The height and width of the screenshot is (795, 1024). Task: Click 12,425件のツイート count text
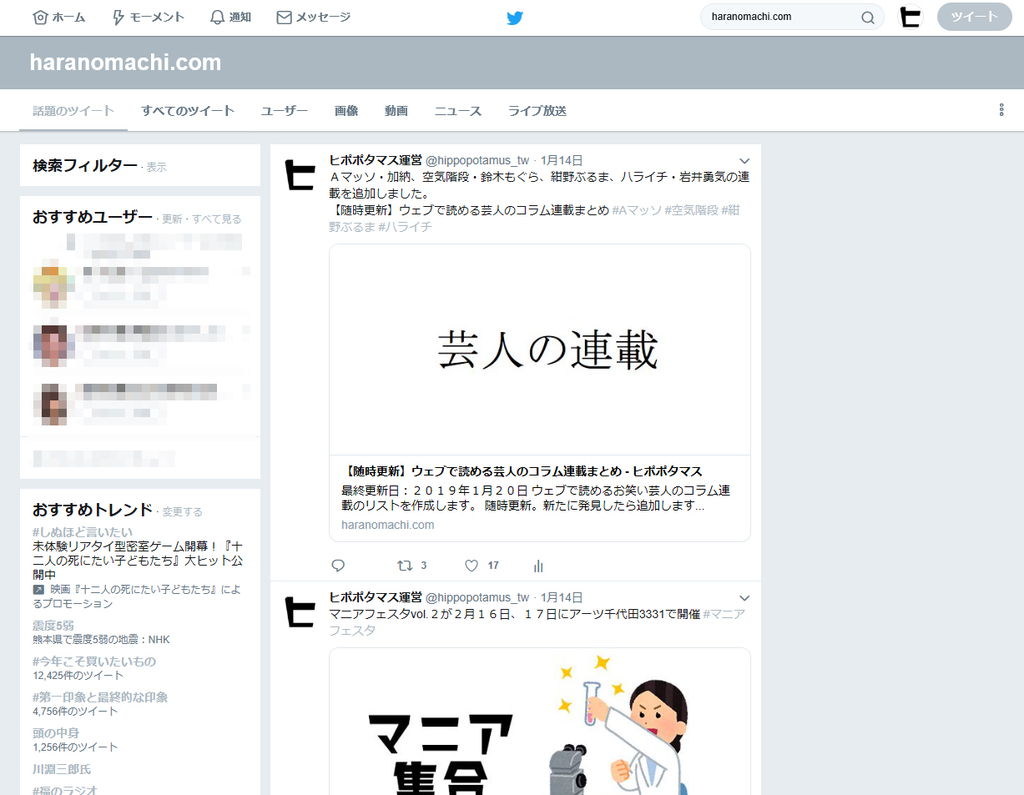pos(78,675)
